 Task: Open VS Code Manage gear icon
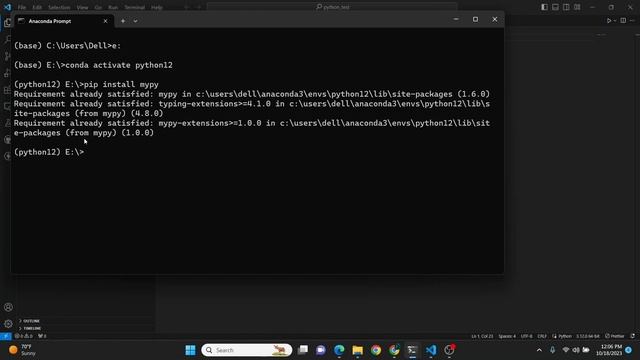(x=8, y=324)
